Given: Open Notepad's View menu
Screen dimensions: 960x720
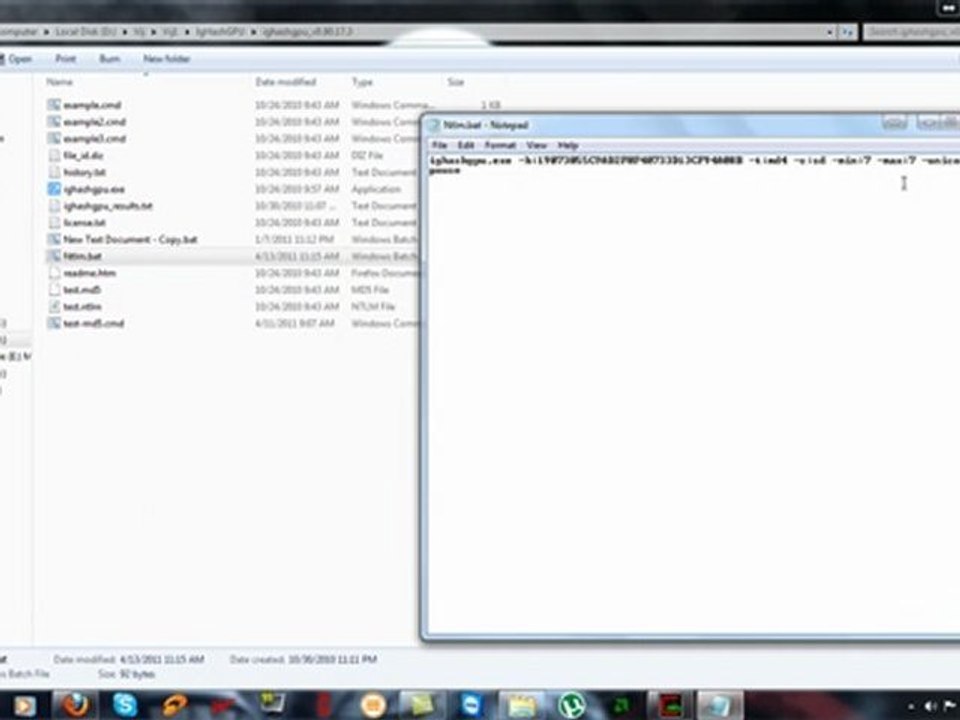Looking at the screenshot, I should tap(536, 145).
